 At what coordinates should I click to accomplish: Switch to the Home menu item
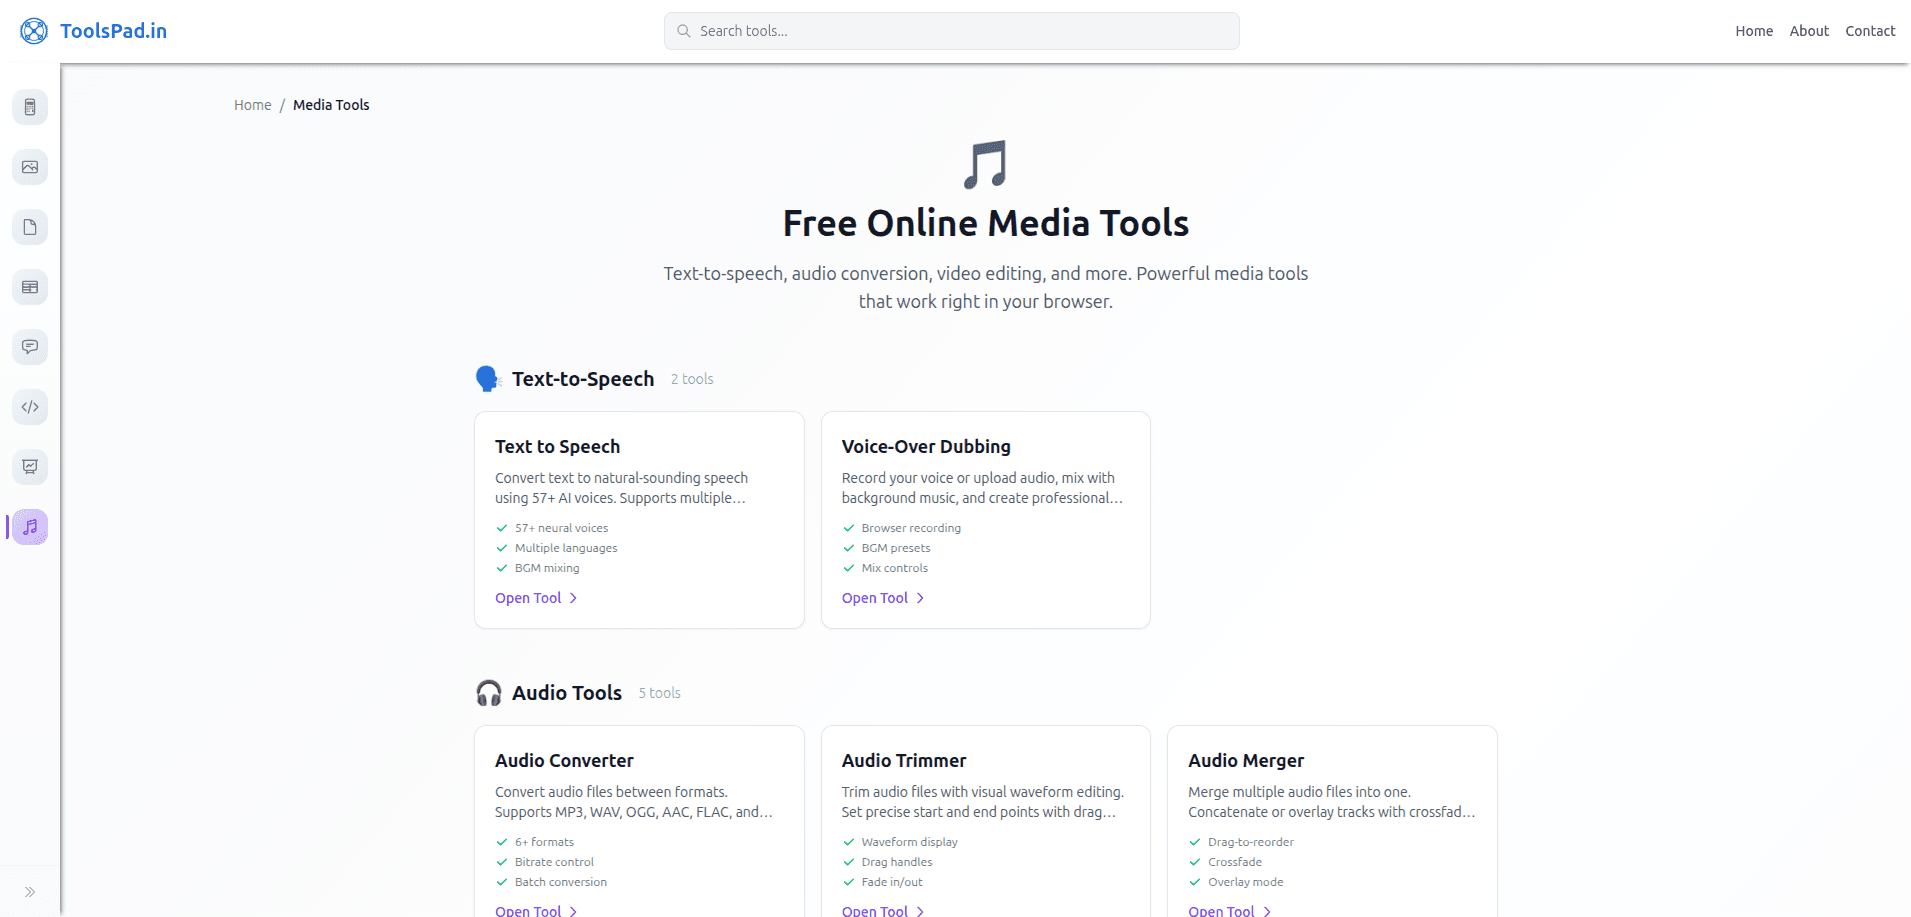pos(1754,30)
